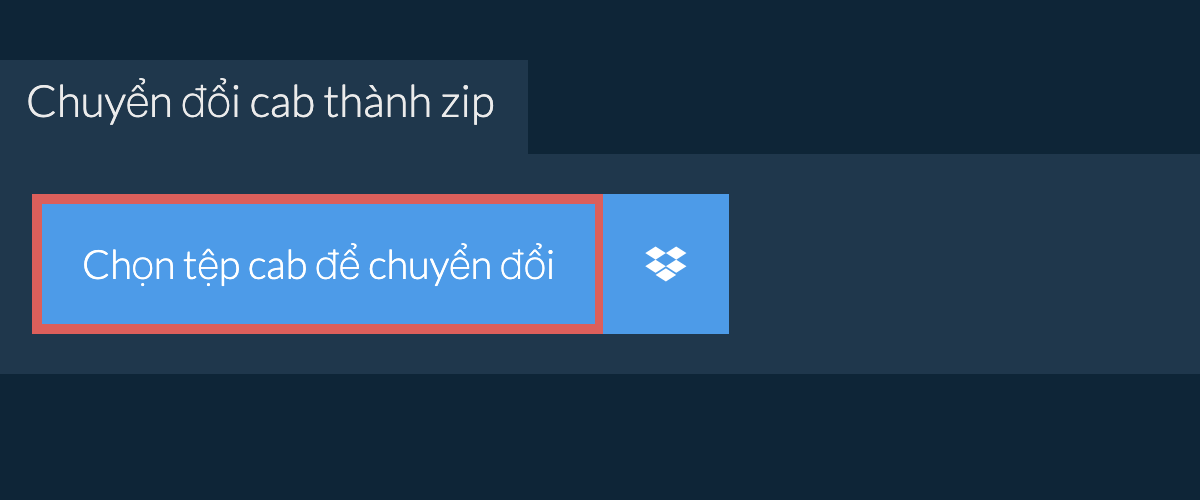Choose a cab file to convert

318,264
